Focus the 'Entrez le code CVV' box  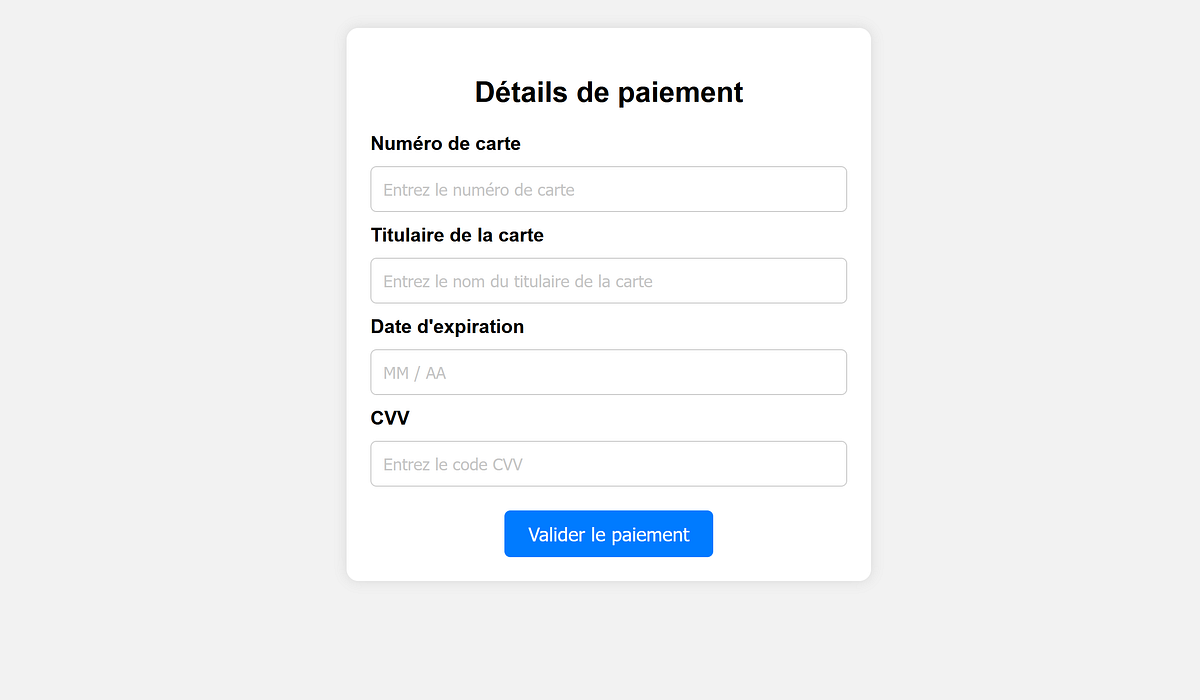pos(608,463)
